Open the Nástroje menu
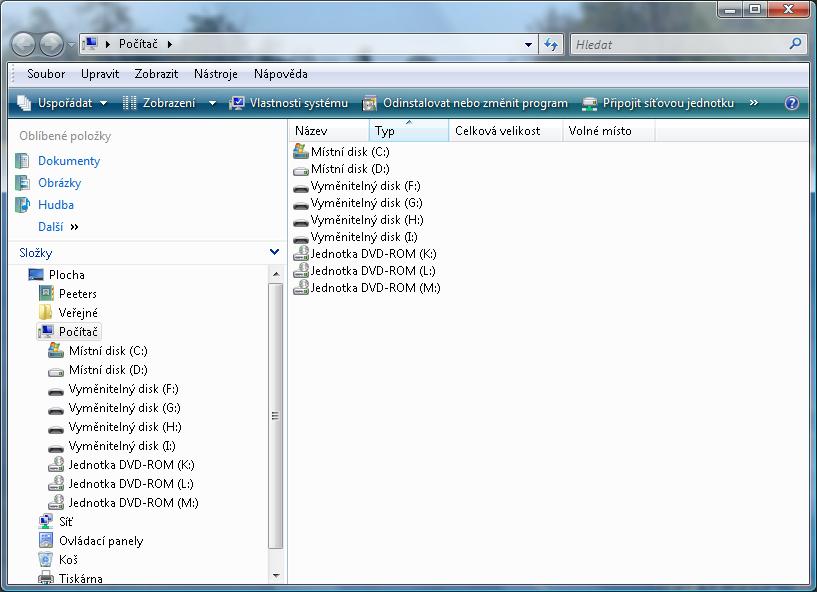The image size is (817, 592). click(x=215, y=74)
